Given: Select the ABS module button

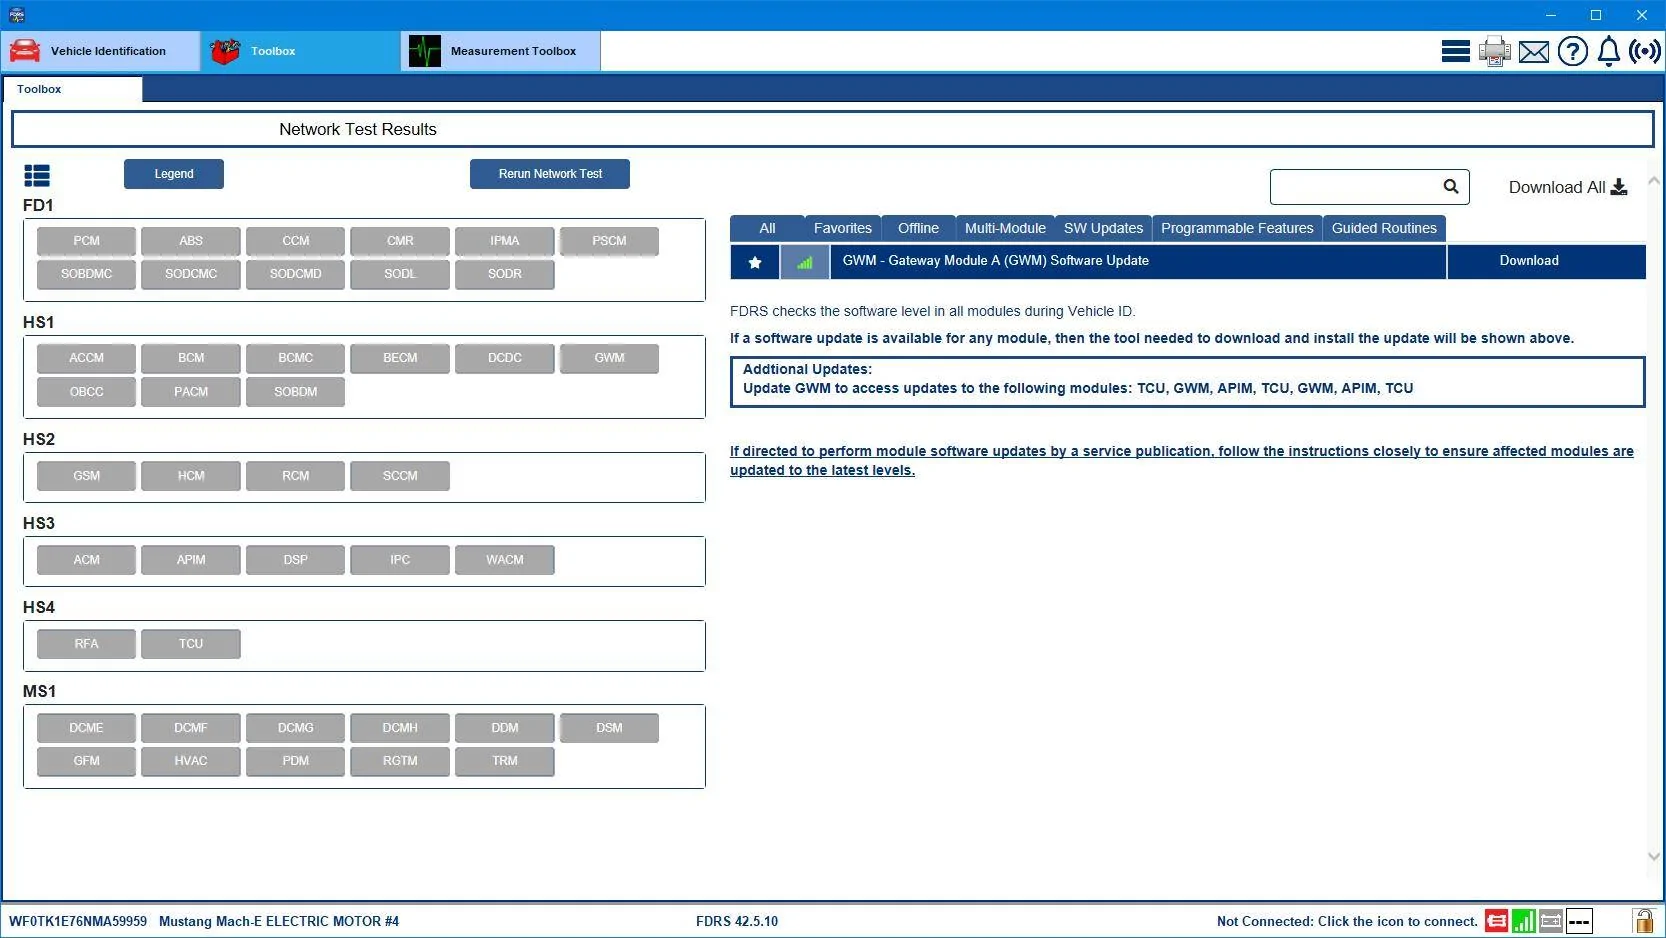Looking at the screenshot, I should [x=191, y=241].
